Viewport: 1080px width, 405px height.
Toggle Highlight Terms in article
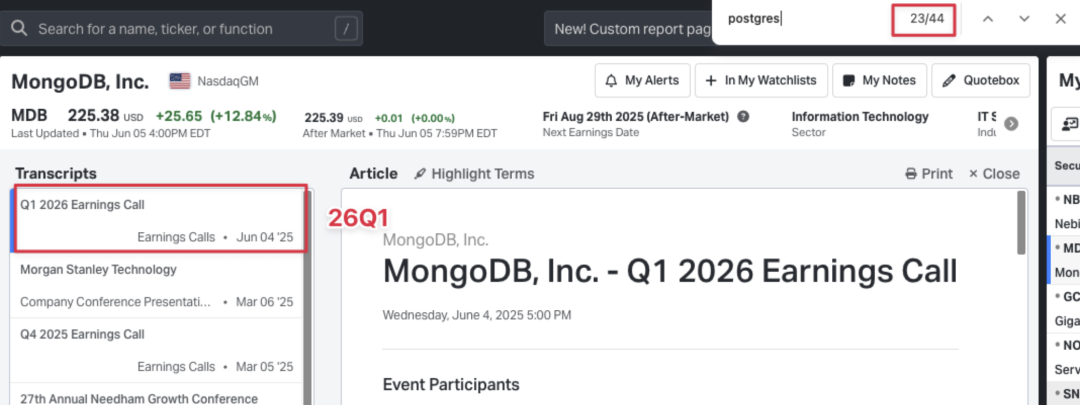pyautogui.click(x=473, y=174)
